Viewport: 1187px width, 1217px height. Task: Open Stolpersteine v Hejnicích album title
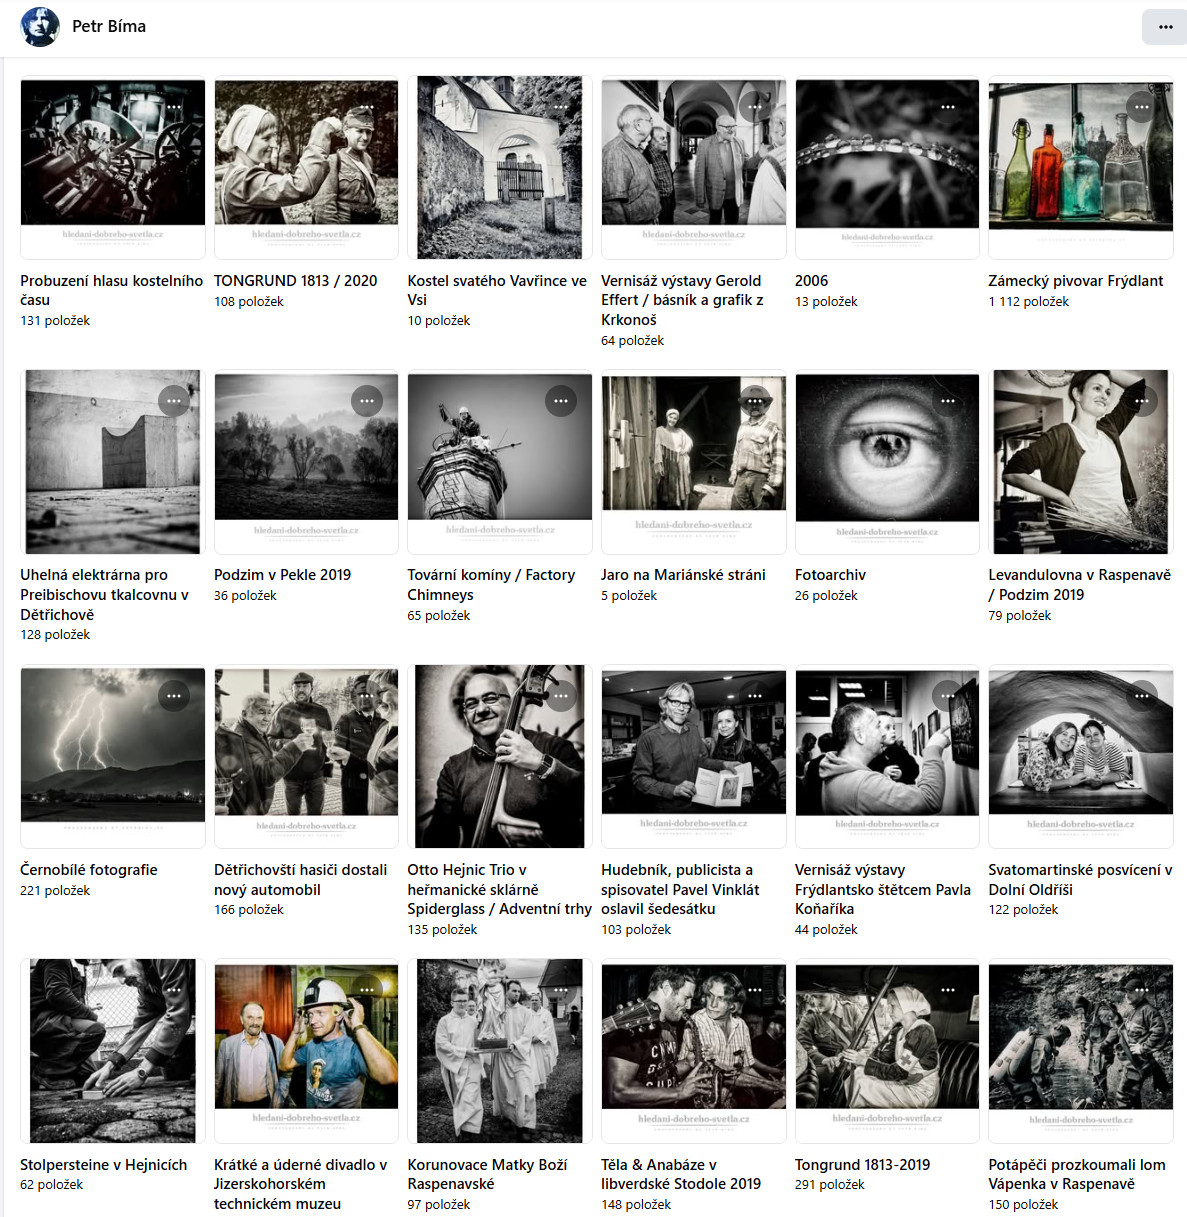pos(104,1165)
